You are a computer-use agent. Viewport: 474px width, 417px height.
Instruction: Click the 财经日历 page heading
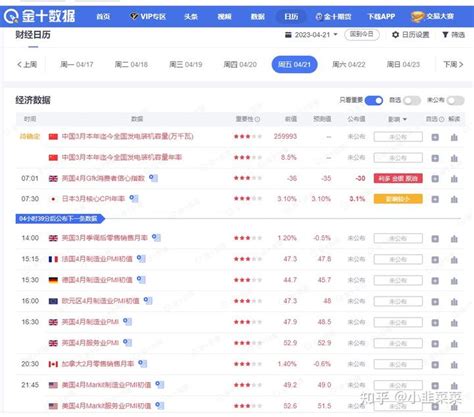tap(33, 35)
